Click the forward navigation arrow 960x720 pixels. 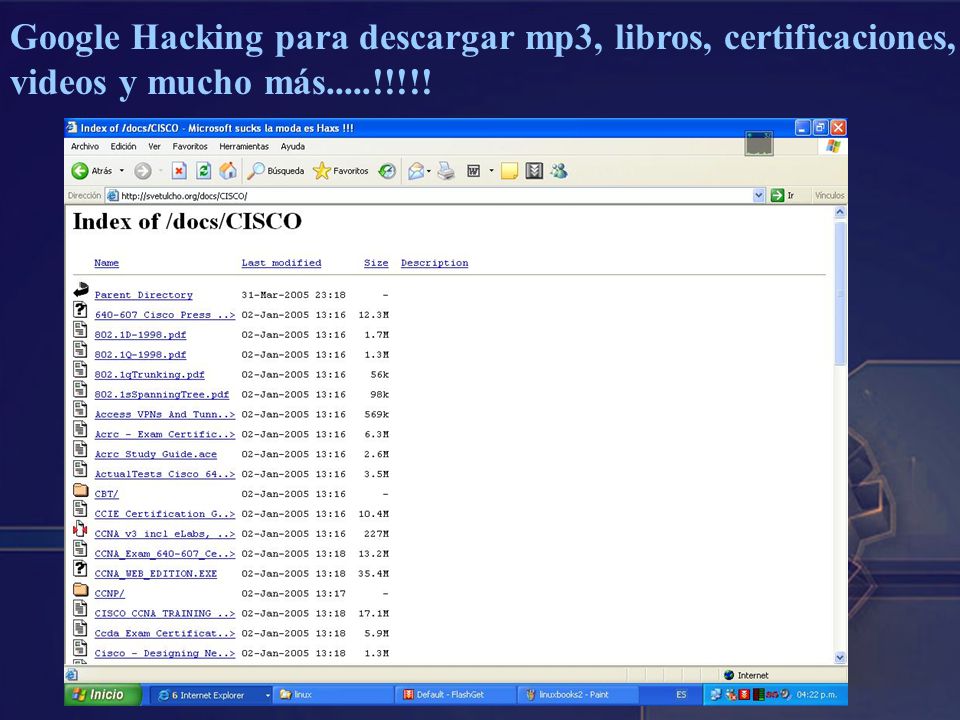[x=143, y=171]
